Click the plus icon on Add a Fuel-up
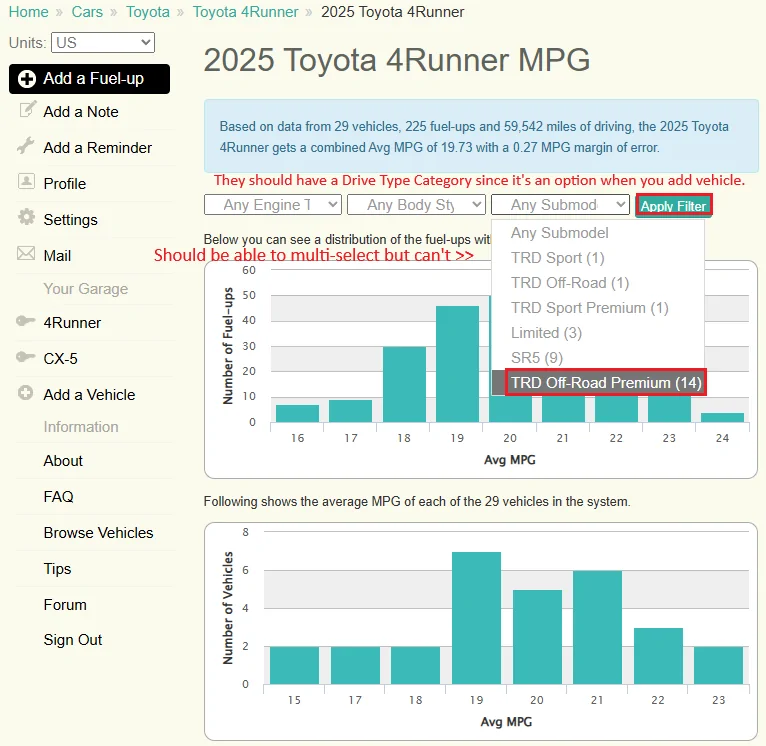766x746 pixels. click(27, 79)
